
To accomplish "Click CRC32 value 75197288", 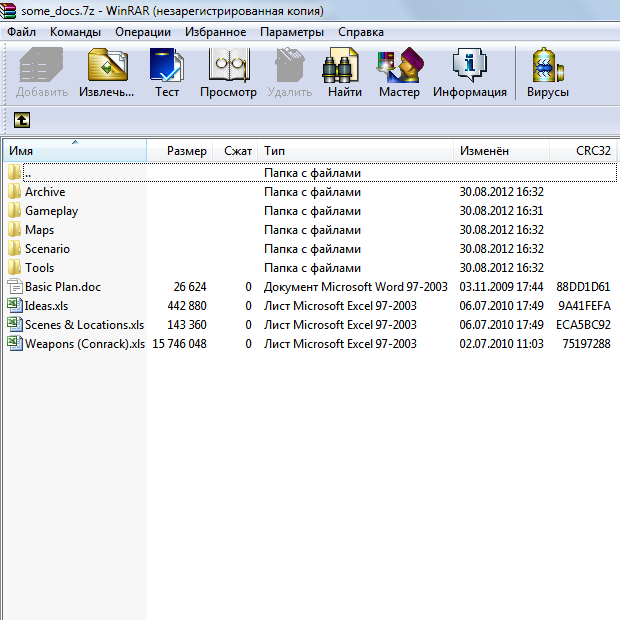I will 586,344.
